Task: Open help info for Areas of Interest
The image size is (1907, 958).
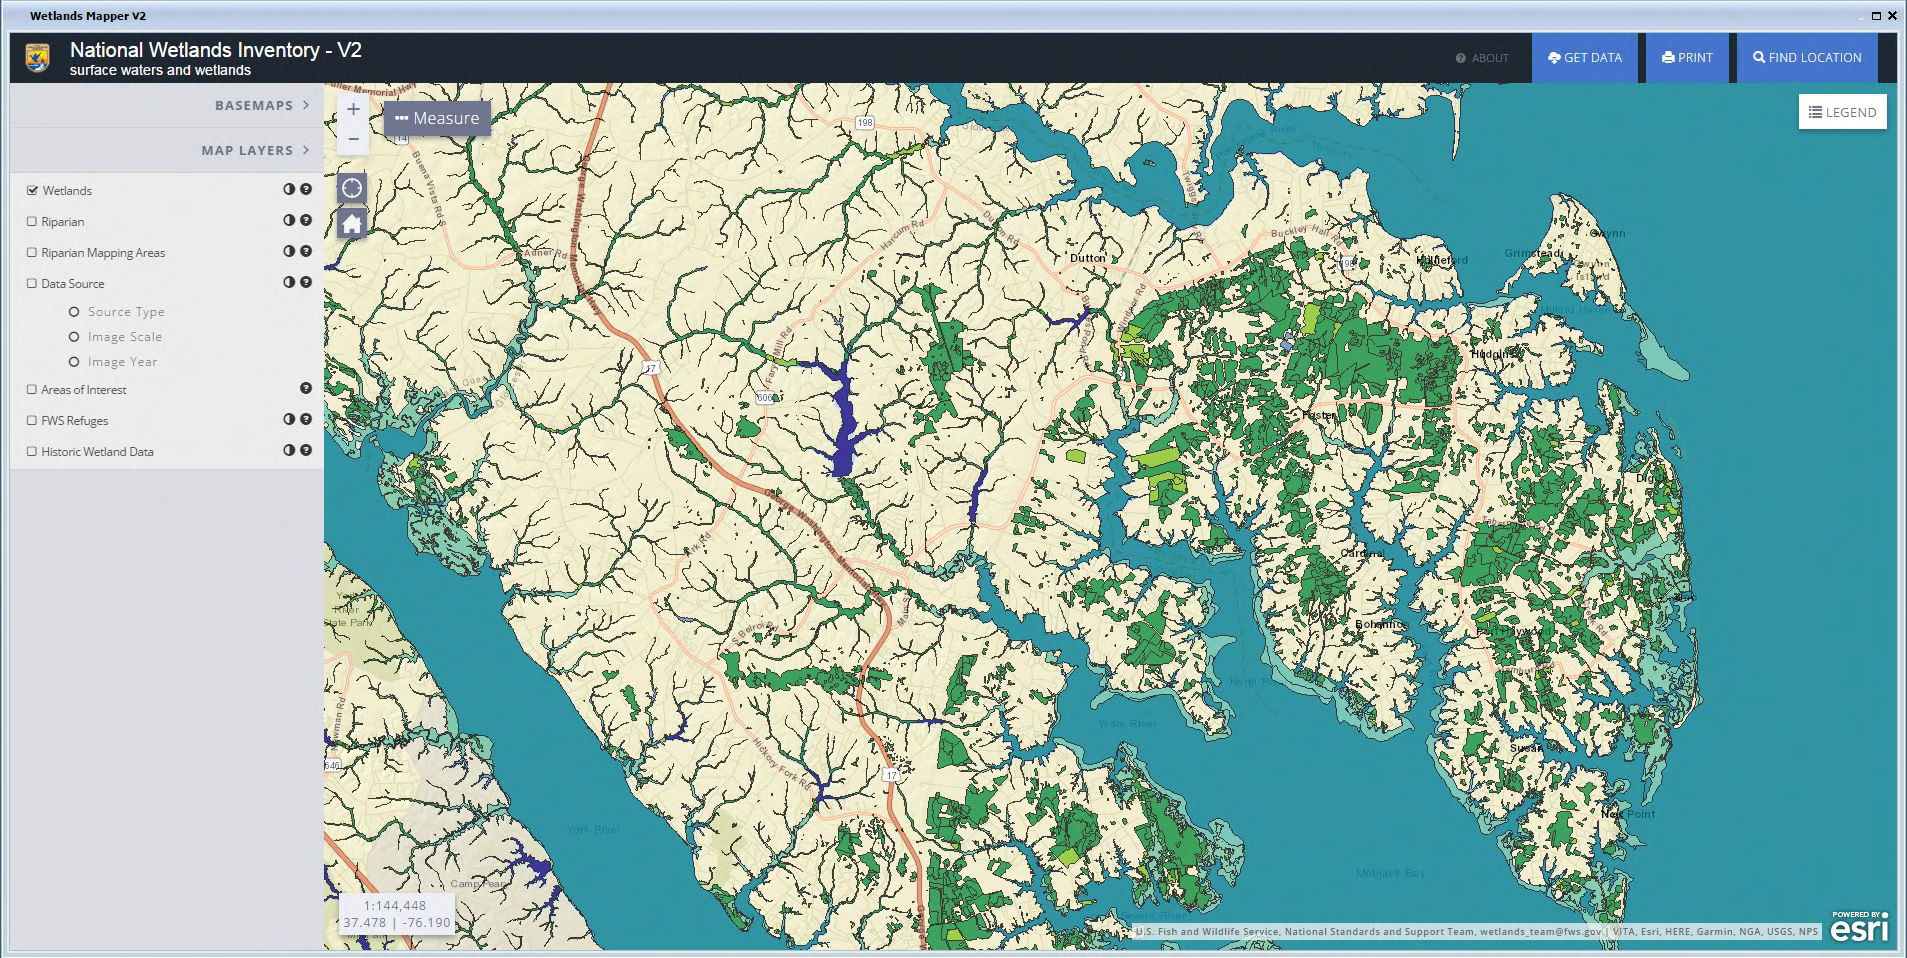Action: (x=306, y=388)
